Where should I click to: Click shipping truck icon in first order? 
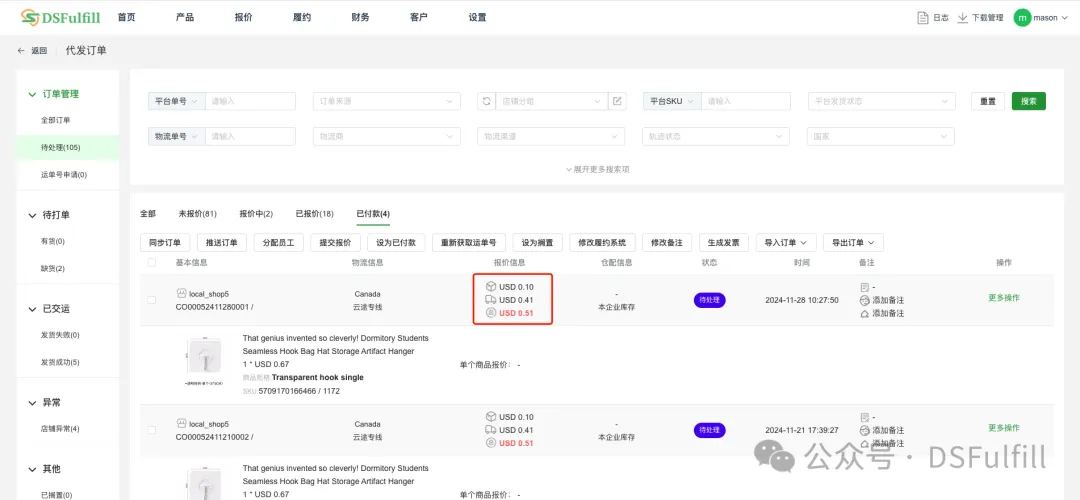[x=490, y=300]
